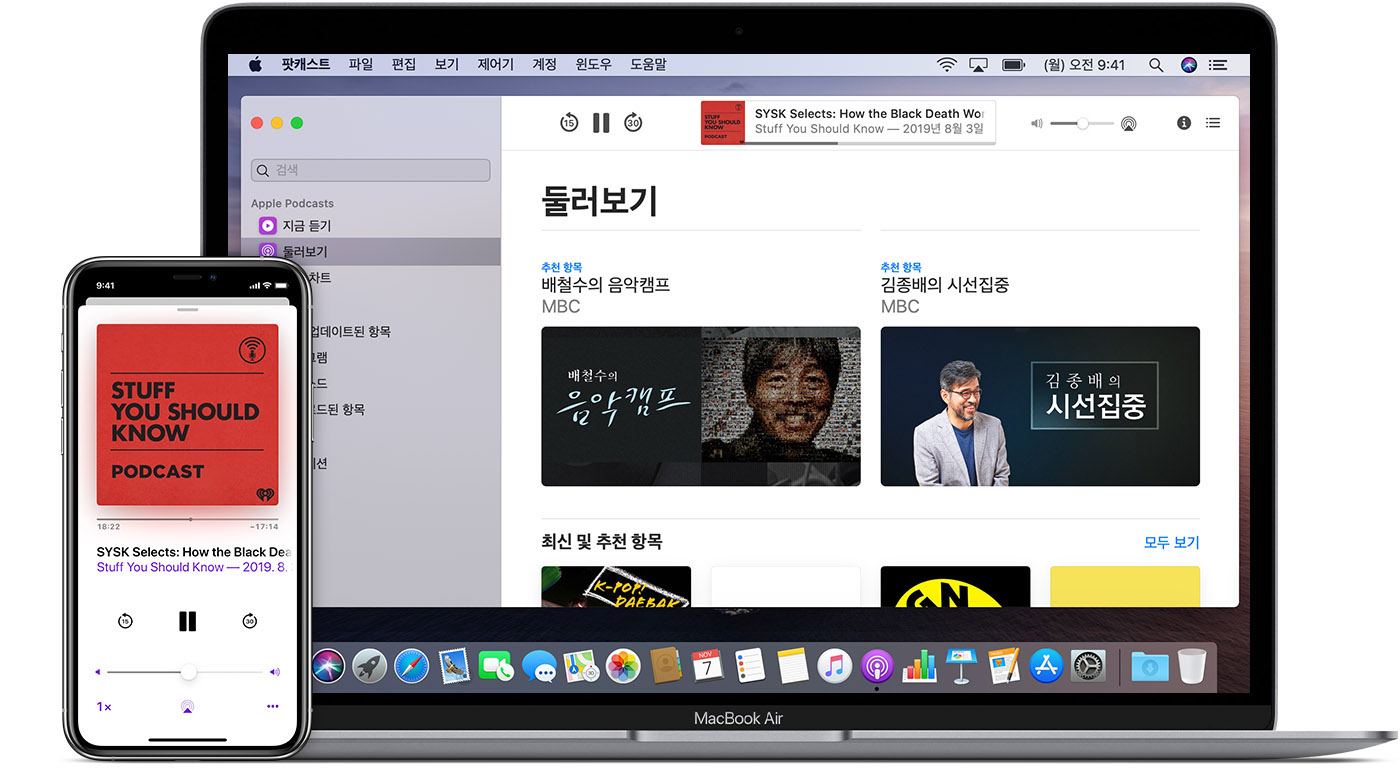
Task: Open Spotlight search from menu bar
Action: click(x=1156, y=64)
